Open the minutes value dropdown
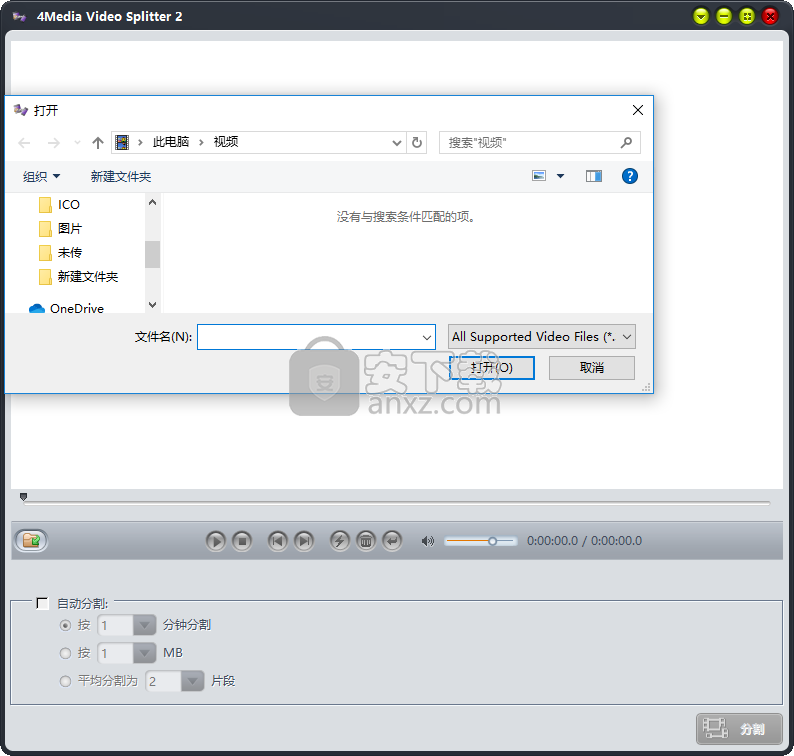This screenshot has height=756, width=794. point(144,625)
